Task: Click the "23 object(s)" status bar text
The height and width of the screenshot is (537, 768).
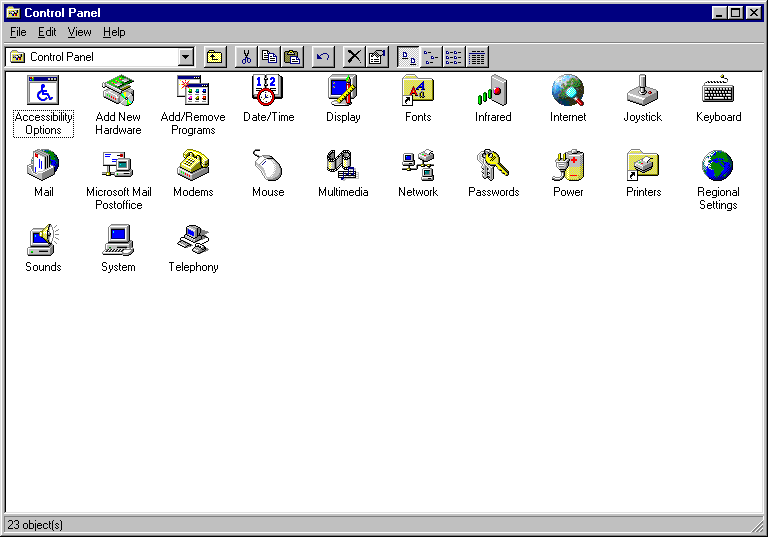Action: click(35, 525)
